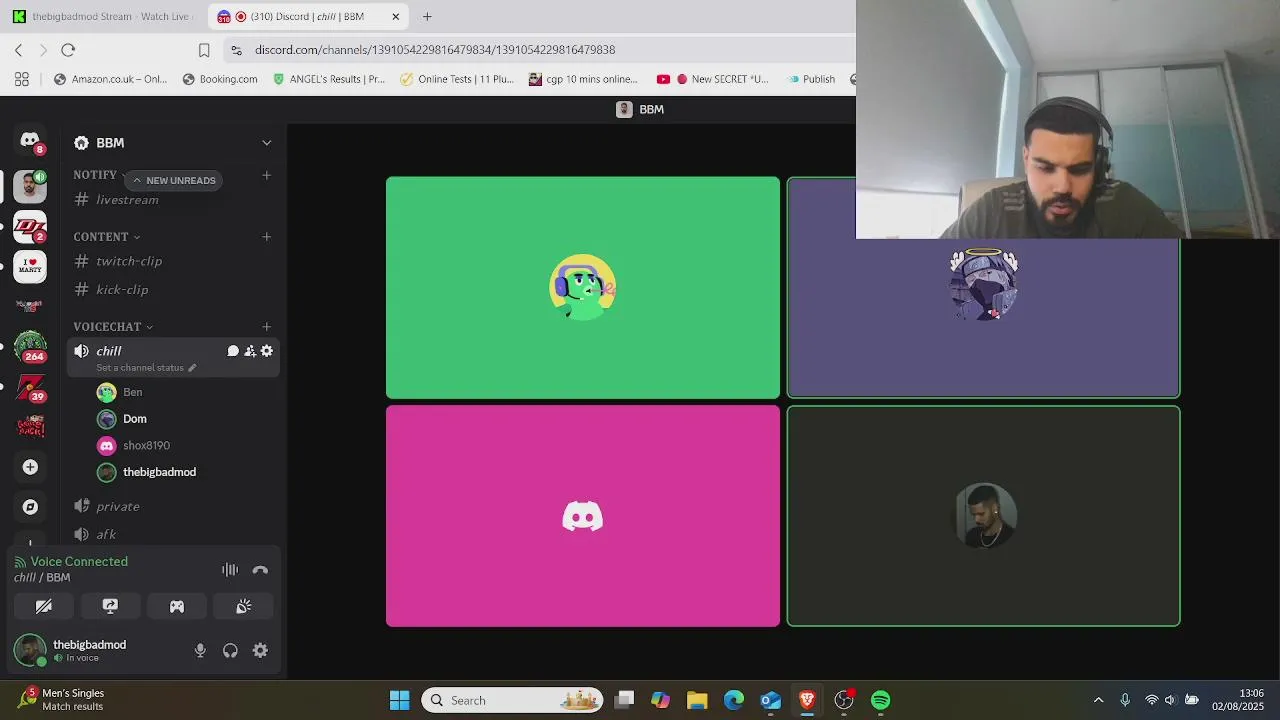1280x720 pixels.
Task: Click the taskbar Search box
Action: tap(513, 700)
